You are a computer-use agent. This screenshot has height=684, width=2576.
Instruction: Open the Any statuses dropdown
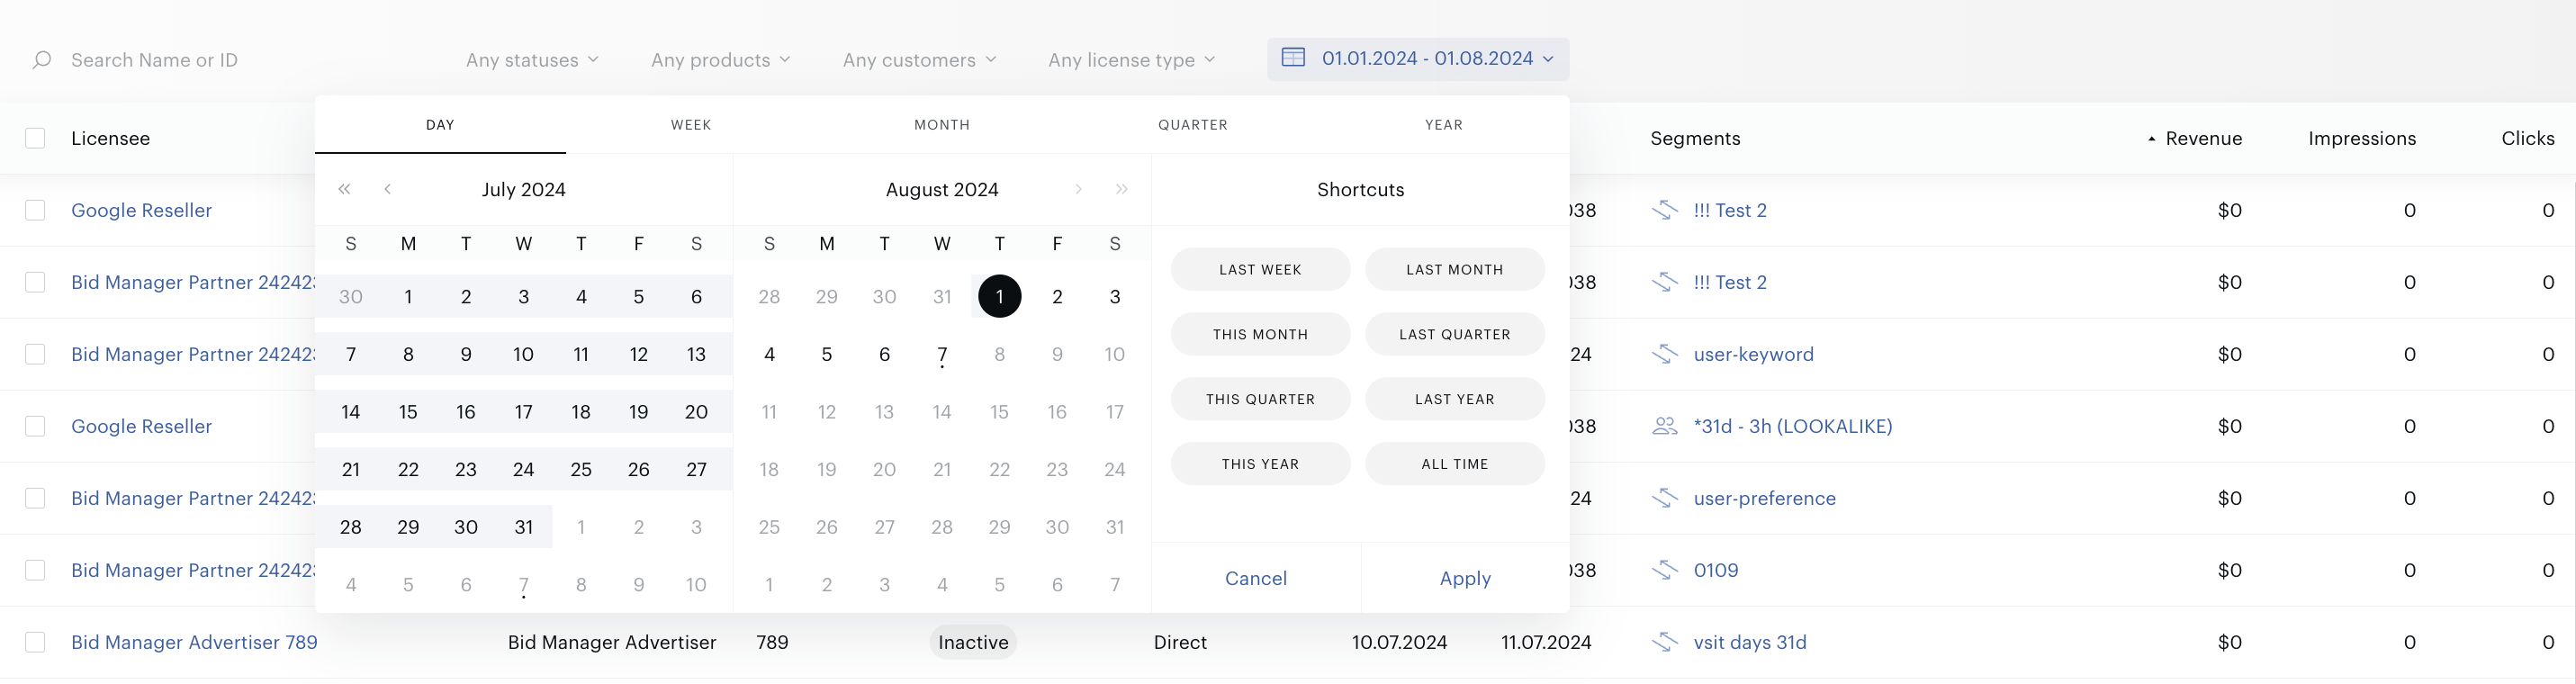(x=532, y=60)
